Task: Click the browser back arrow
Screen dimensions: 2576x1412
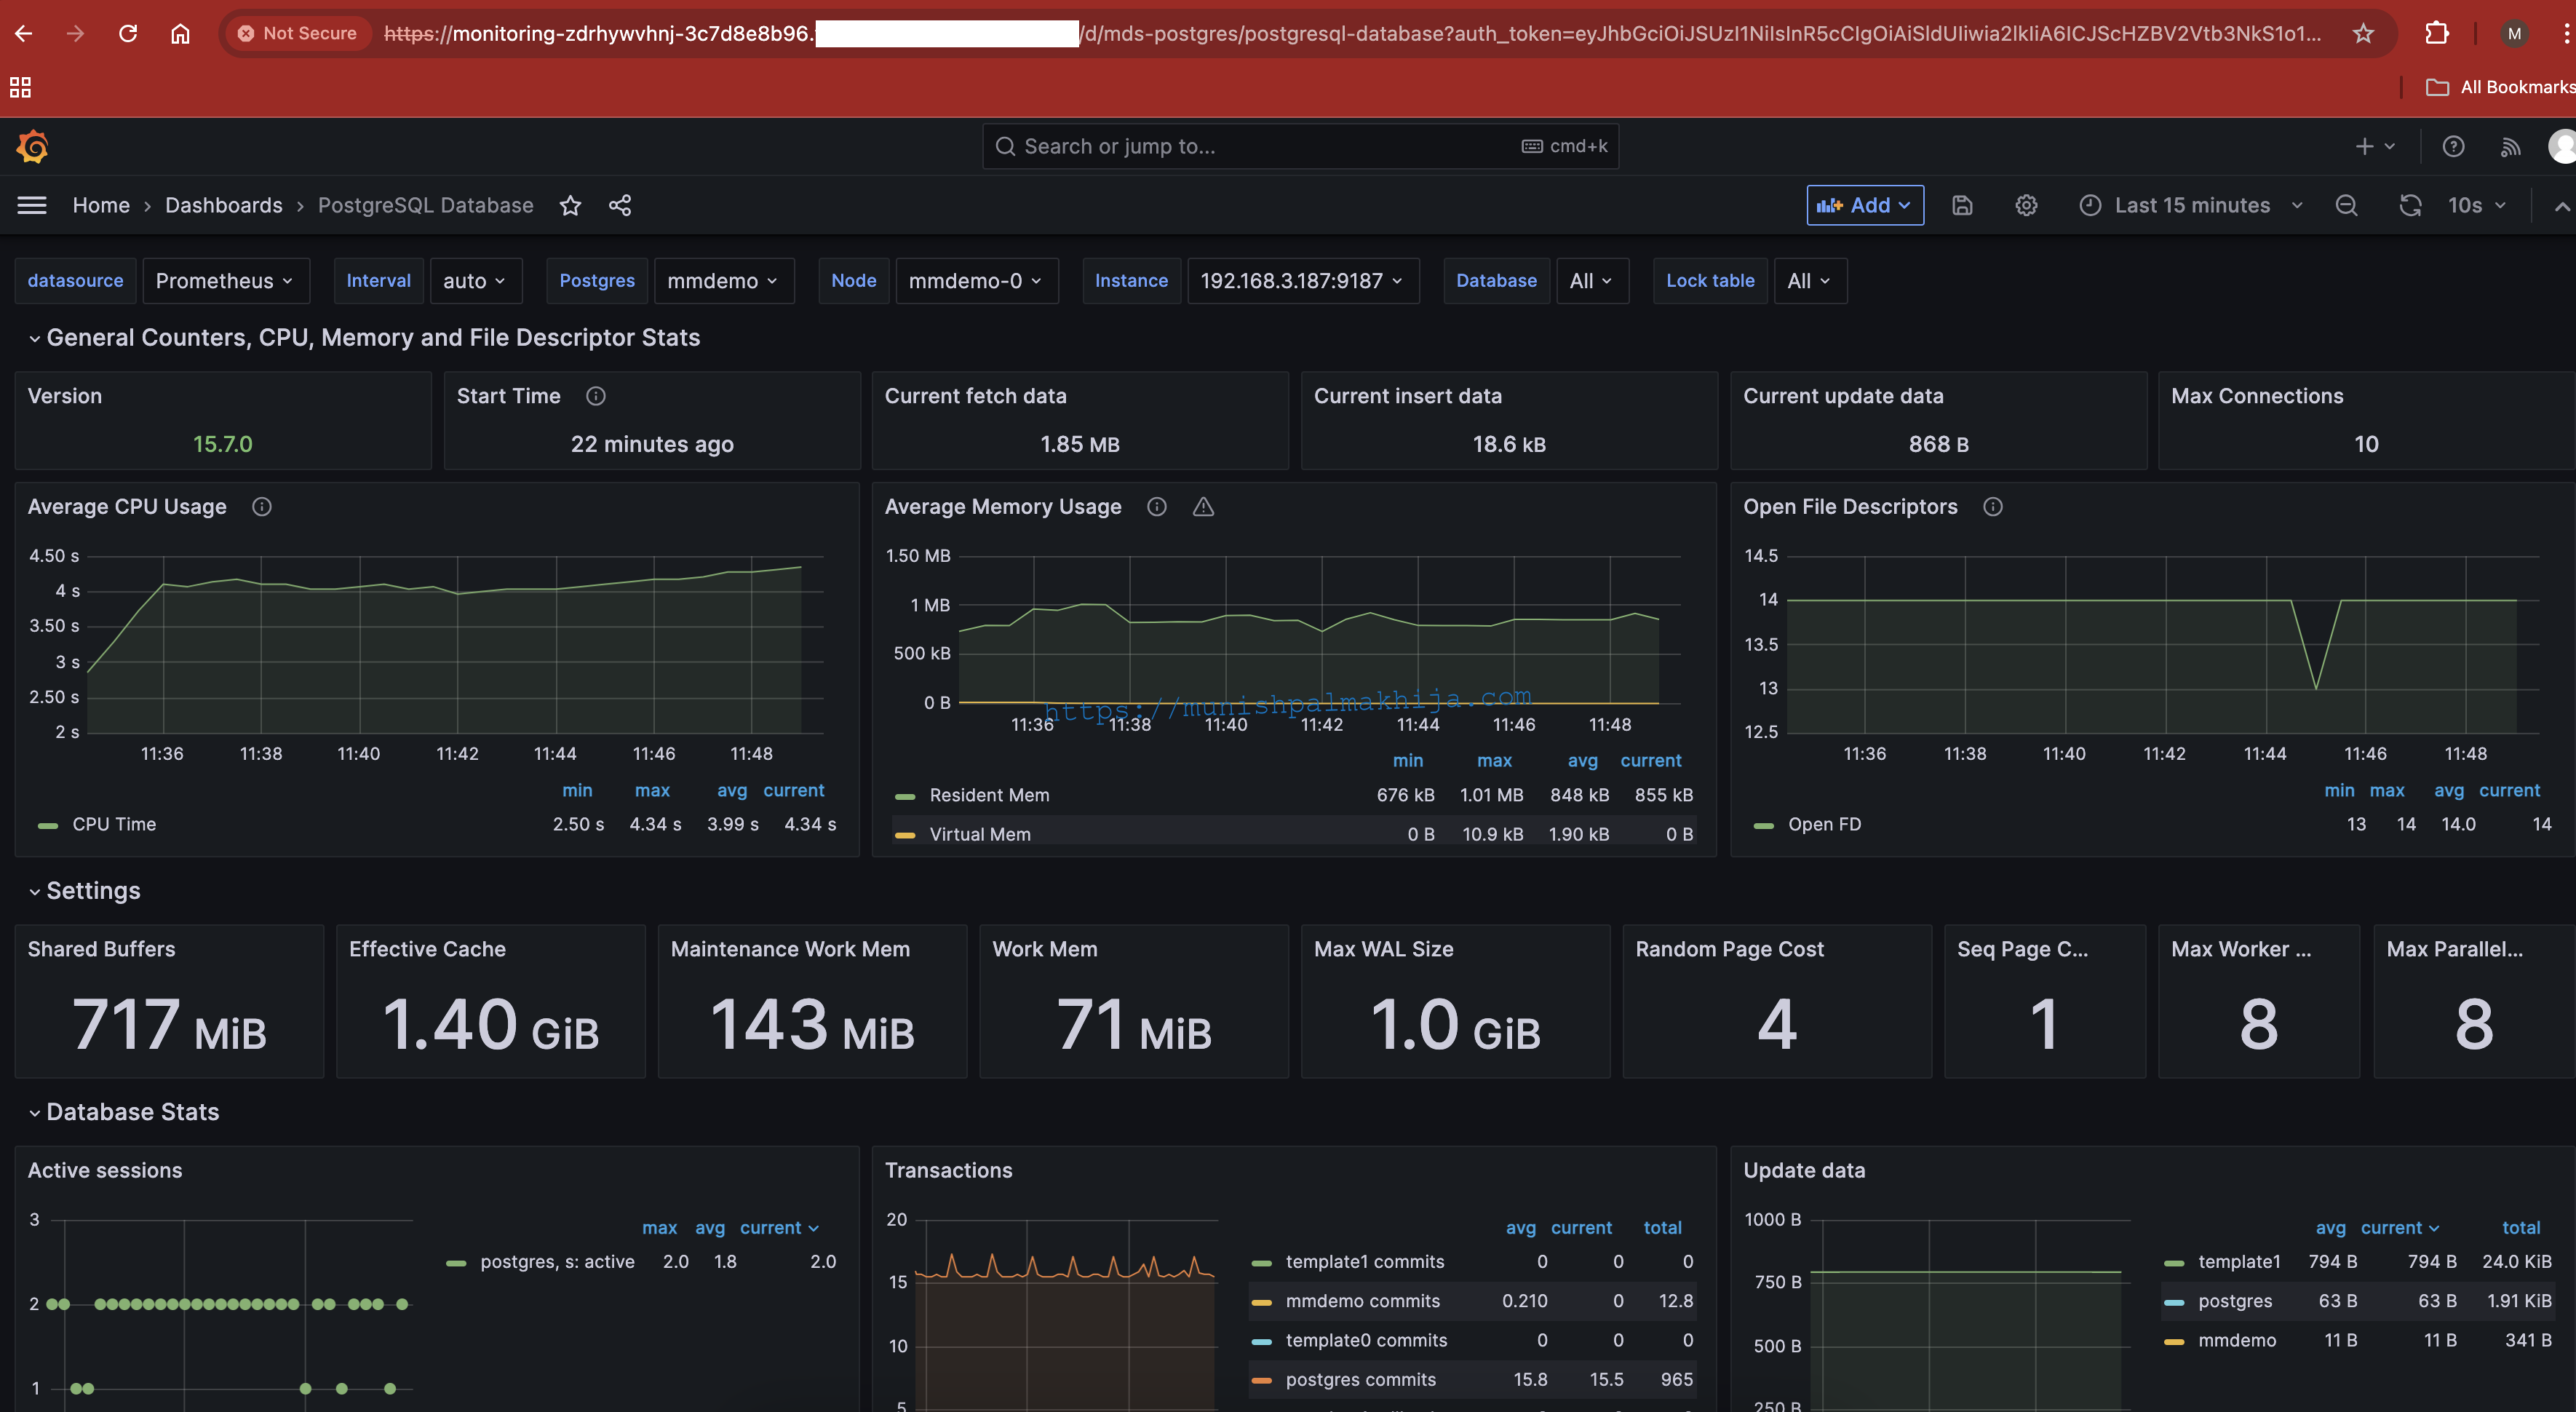Action: coord(24,33)
